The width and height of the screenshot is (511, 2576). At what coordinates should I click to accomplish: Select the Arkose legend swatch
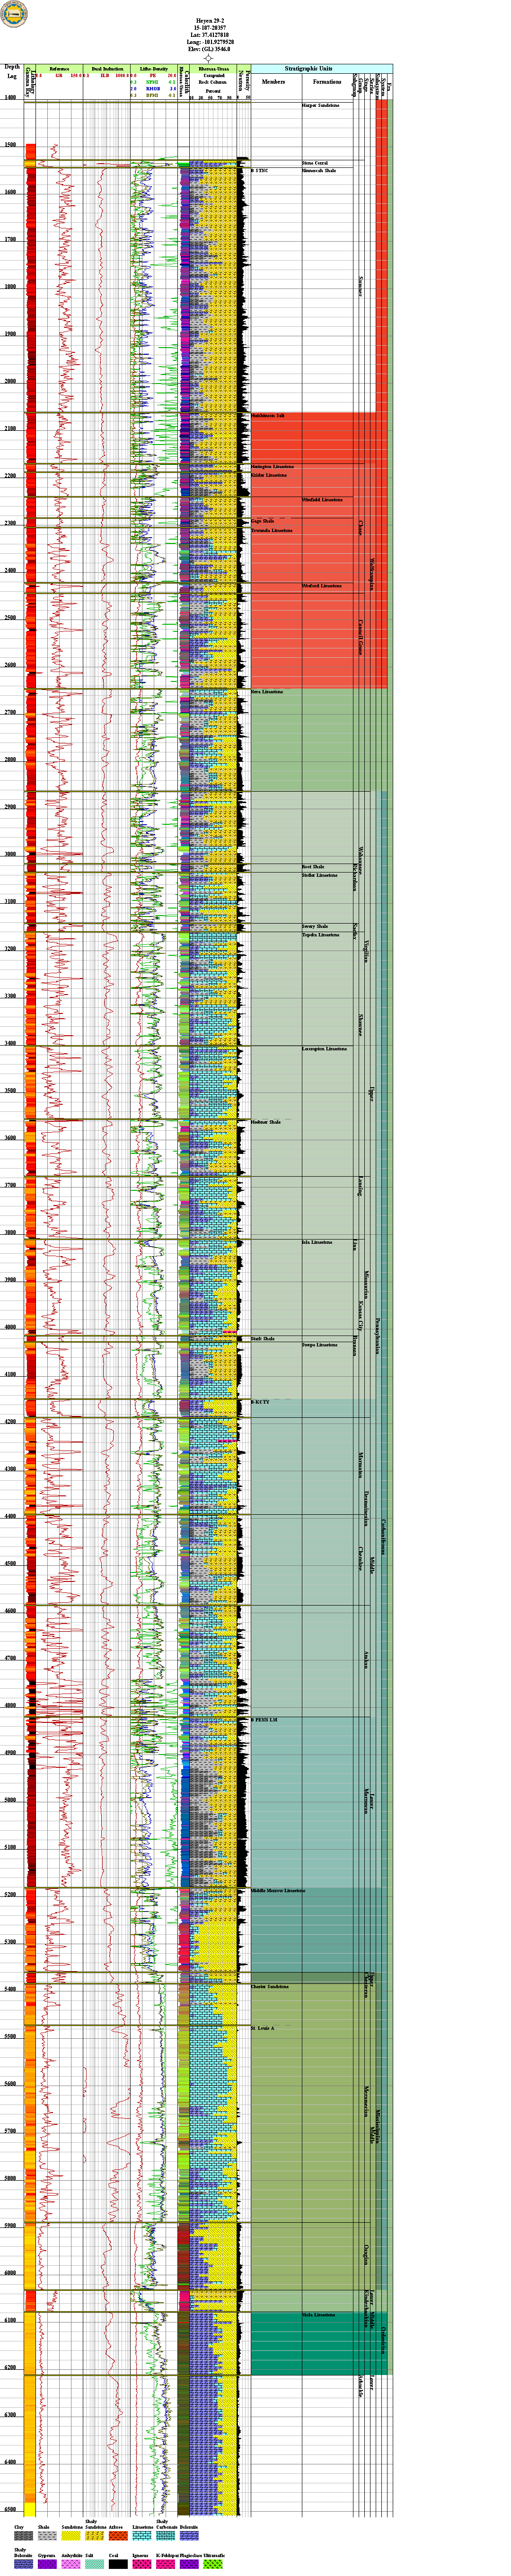click(x=118, y=2535)
